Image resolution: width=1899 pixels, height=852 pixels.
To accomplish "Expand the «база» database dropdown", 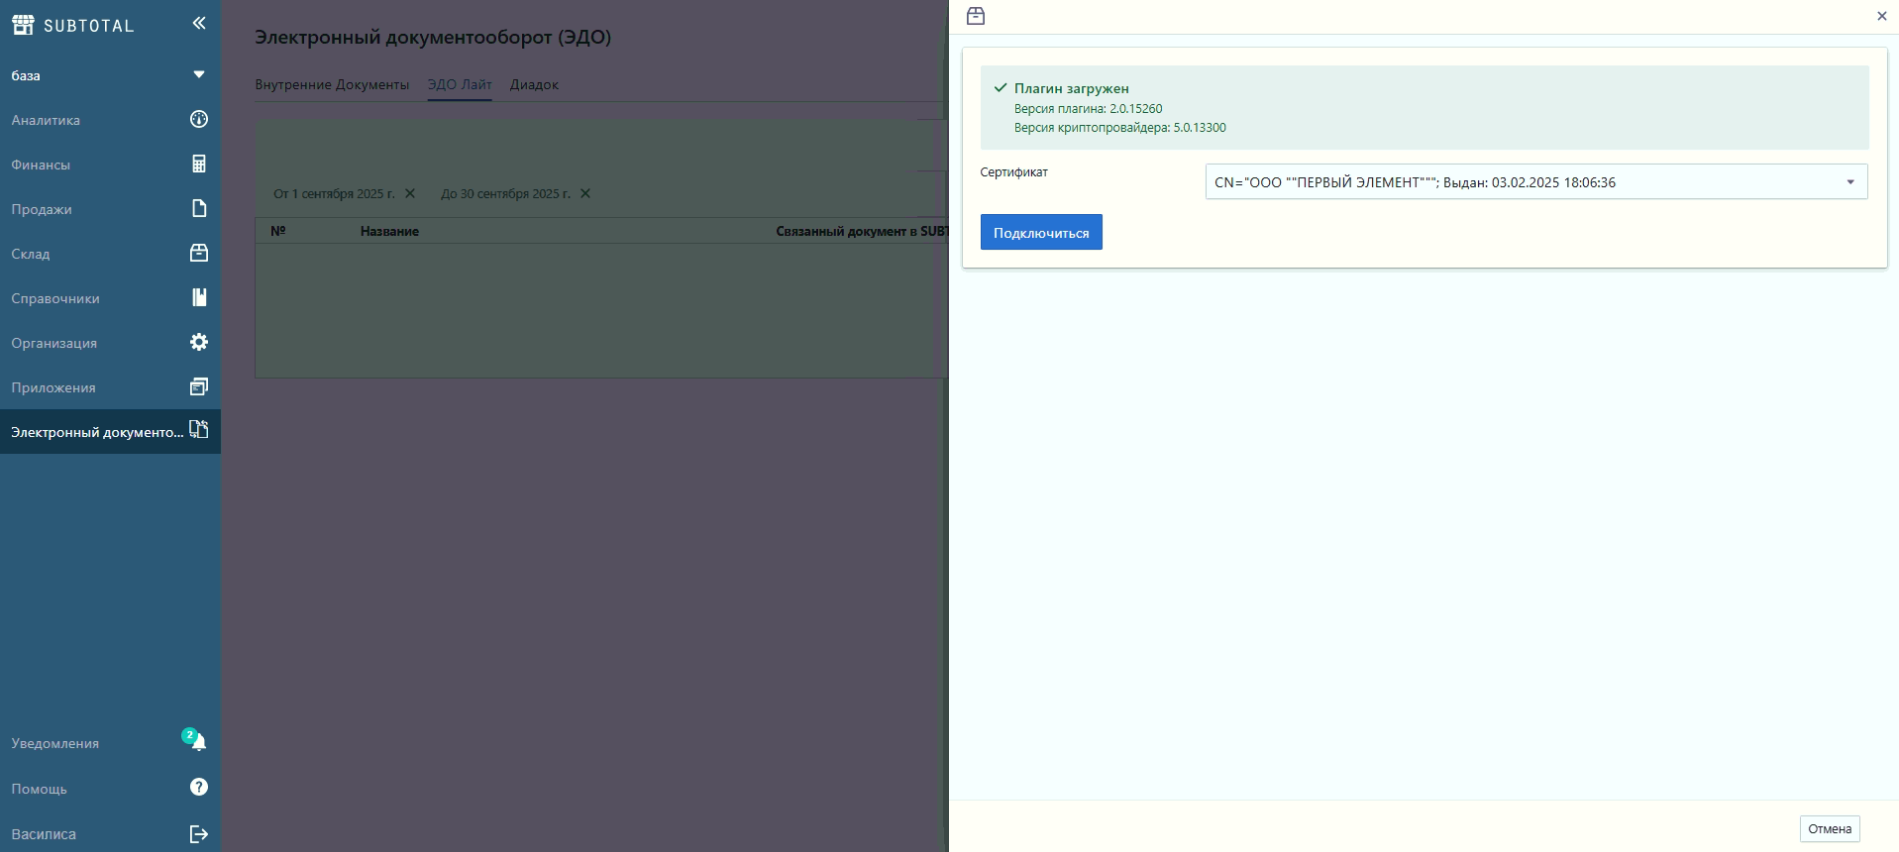I will pos(199,75).
